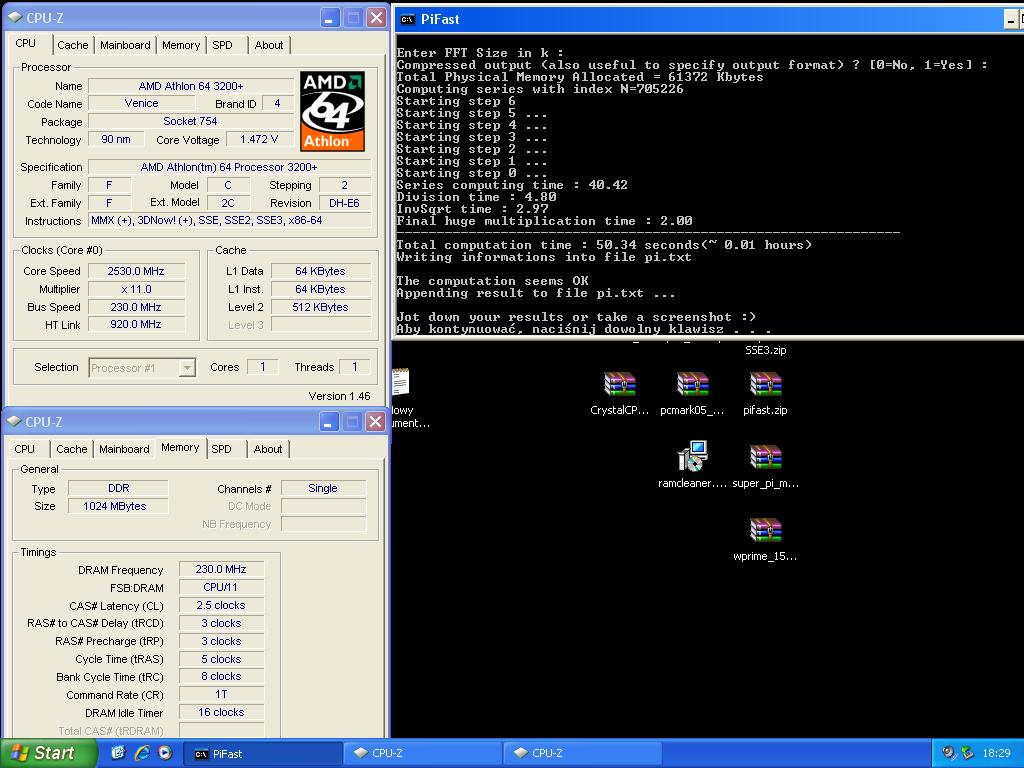Click the Command Rate 1T value
This screenshot has width=1024, height=768.
point(221,694)
